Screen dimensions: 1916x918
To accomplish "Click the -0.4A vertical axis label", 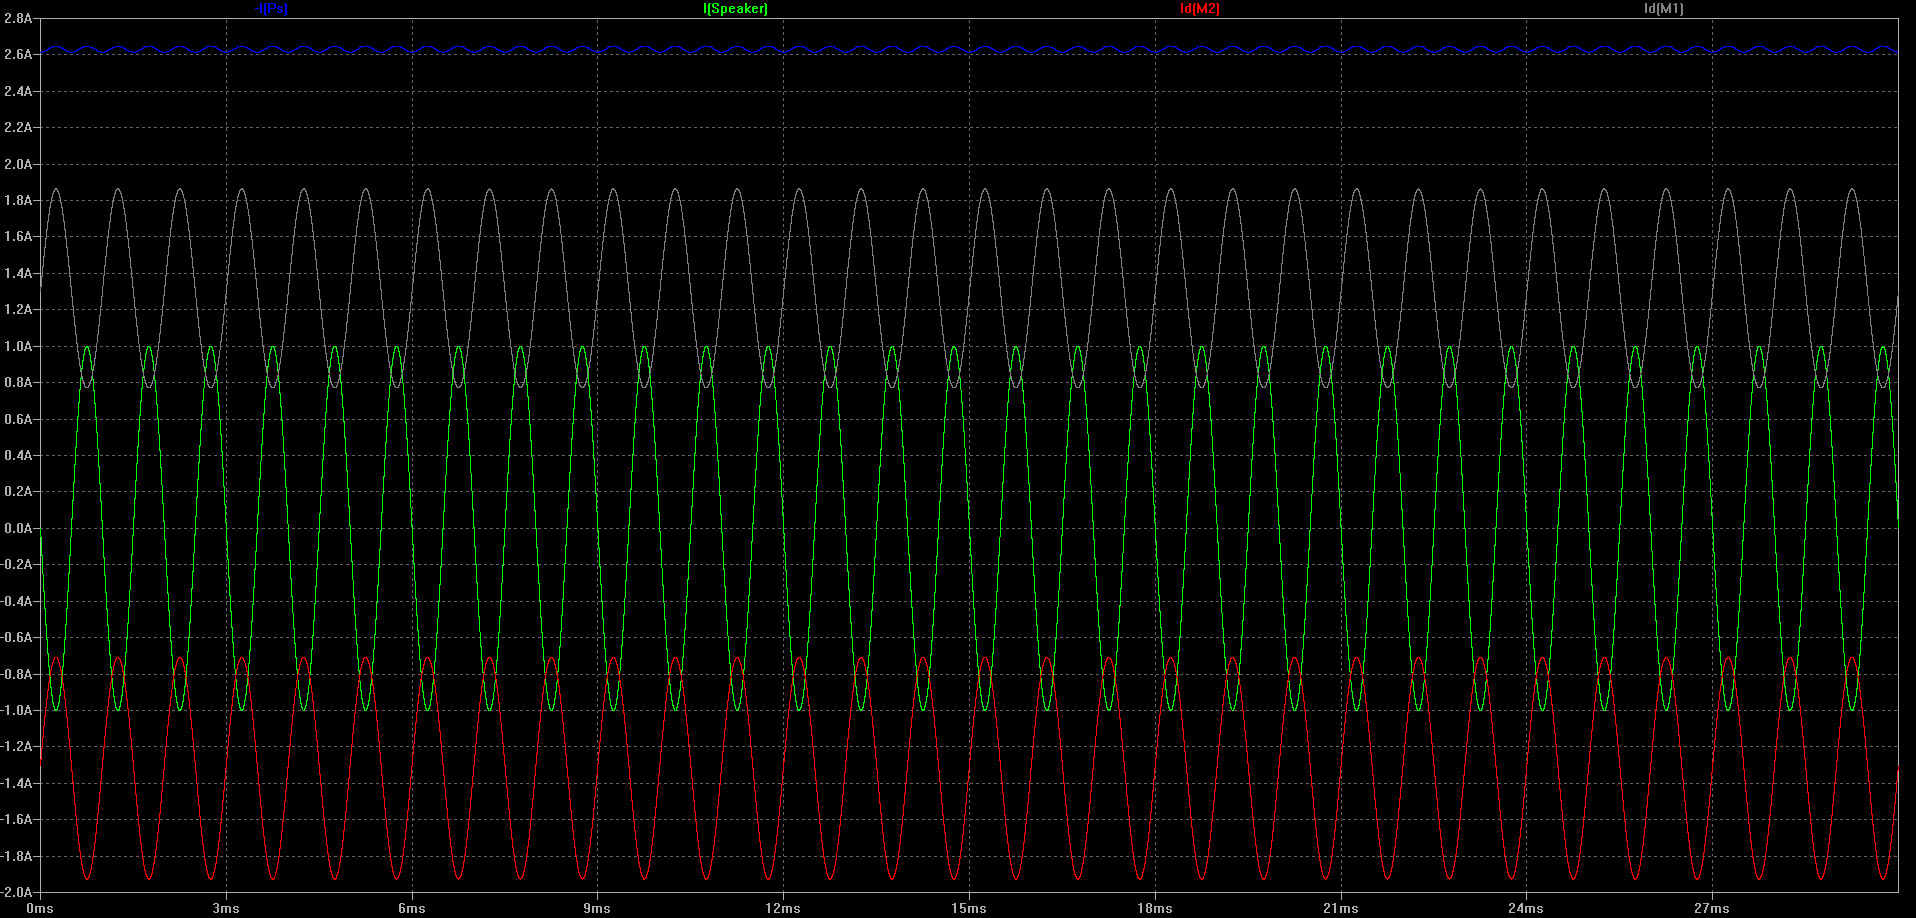I will 17,601.
